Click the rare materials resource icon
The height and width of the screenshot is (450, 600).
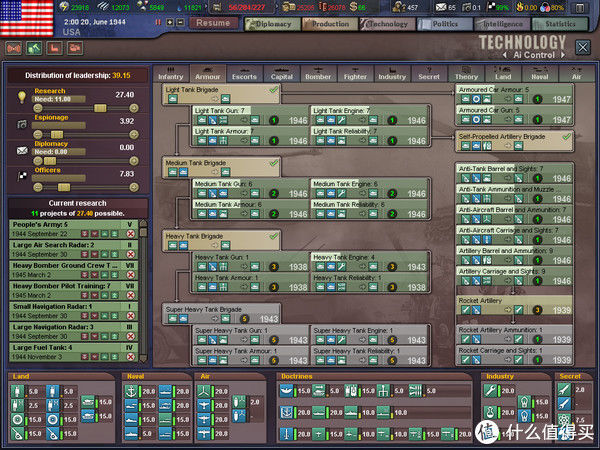click(x=142, y=7)
